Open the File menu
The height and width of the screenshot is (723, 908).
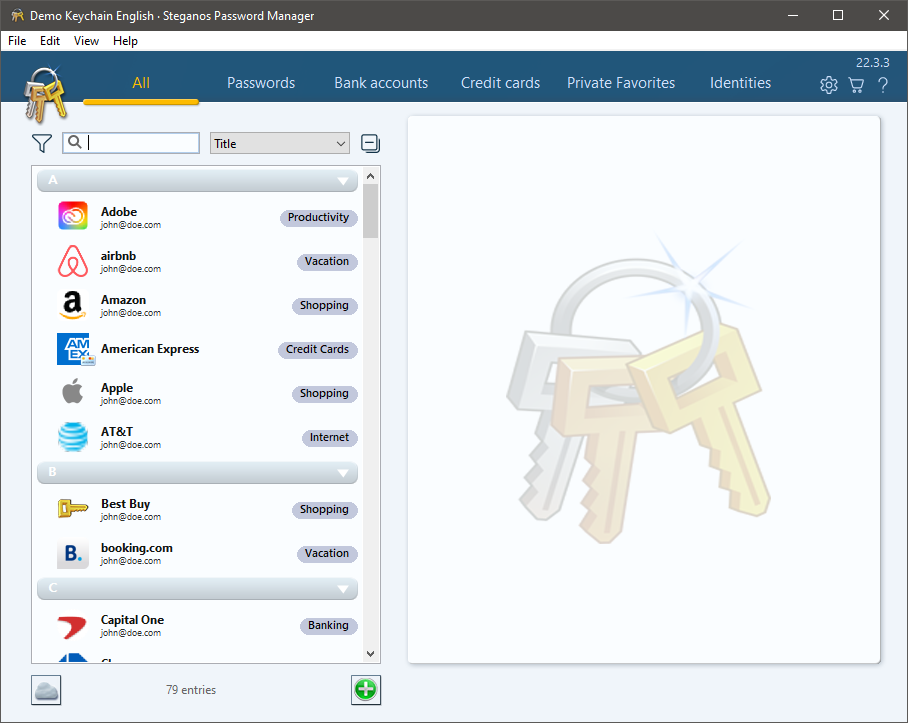pyautogui.click(x=17, y=41)
